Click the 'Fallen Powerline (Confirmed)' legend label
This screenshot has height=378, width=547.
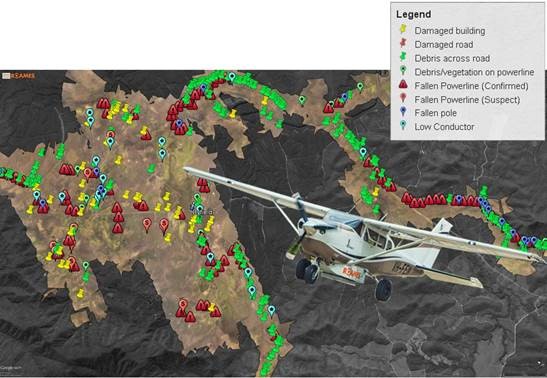coord(471,86)
